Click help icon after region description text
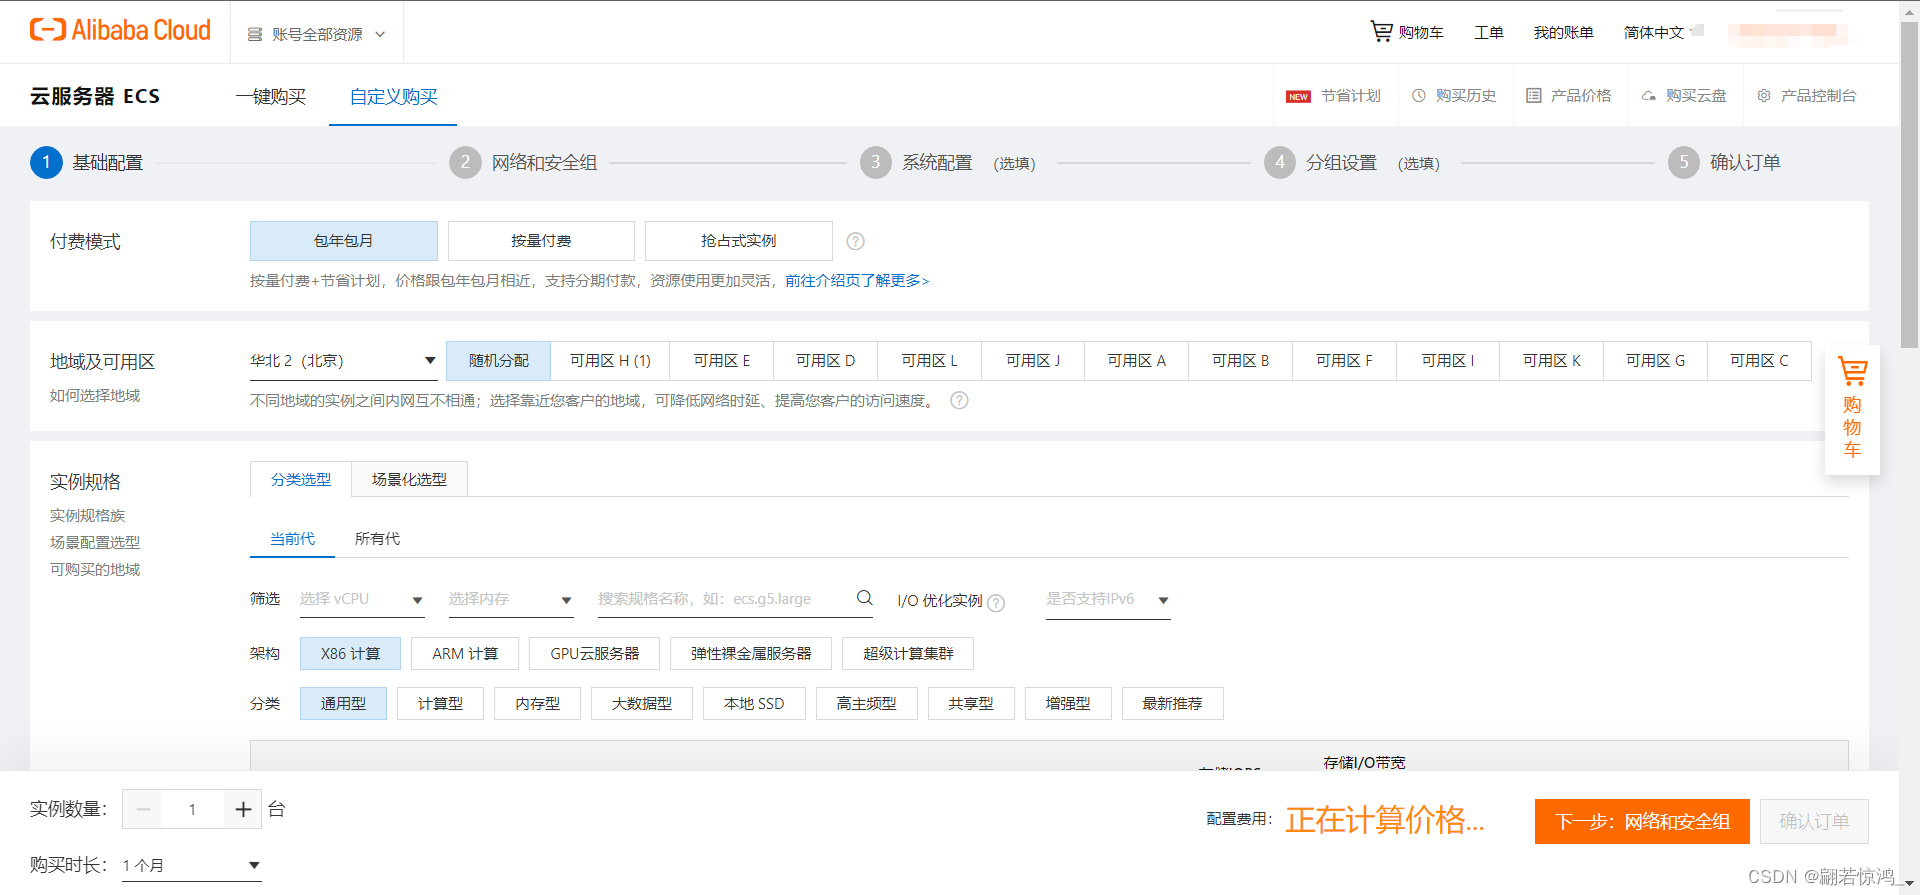This screenshot has height=895, width=1920. tap(959, 401)
